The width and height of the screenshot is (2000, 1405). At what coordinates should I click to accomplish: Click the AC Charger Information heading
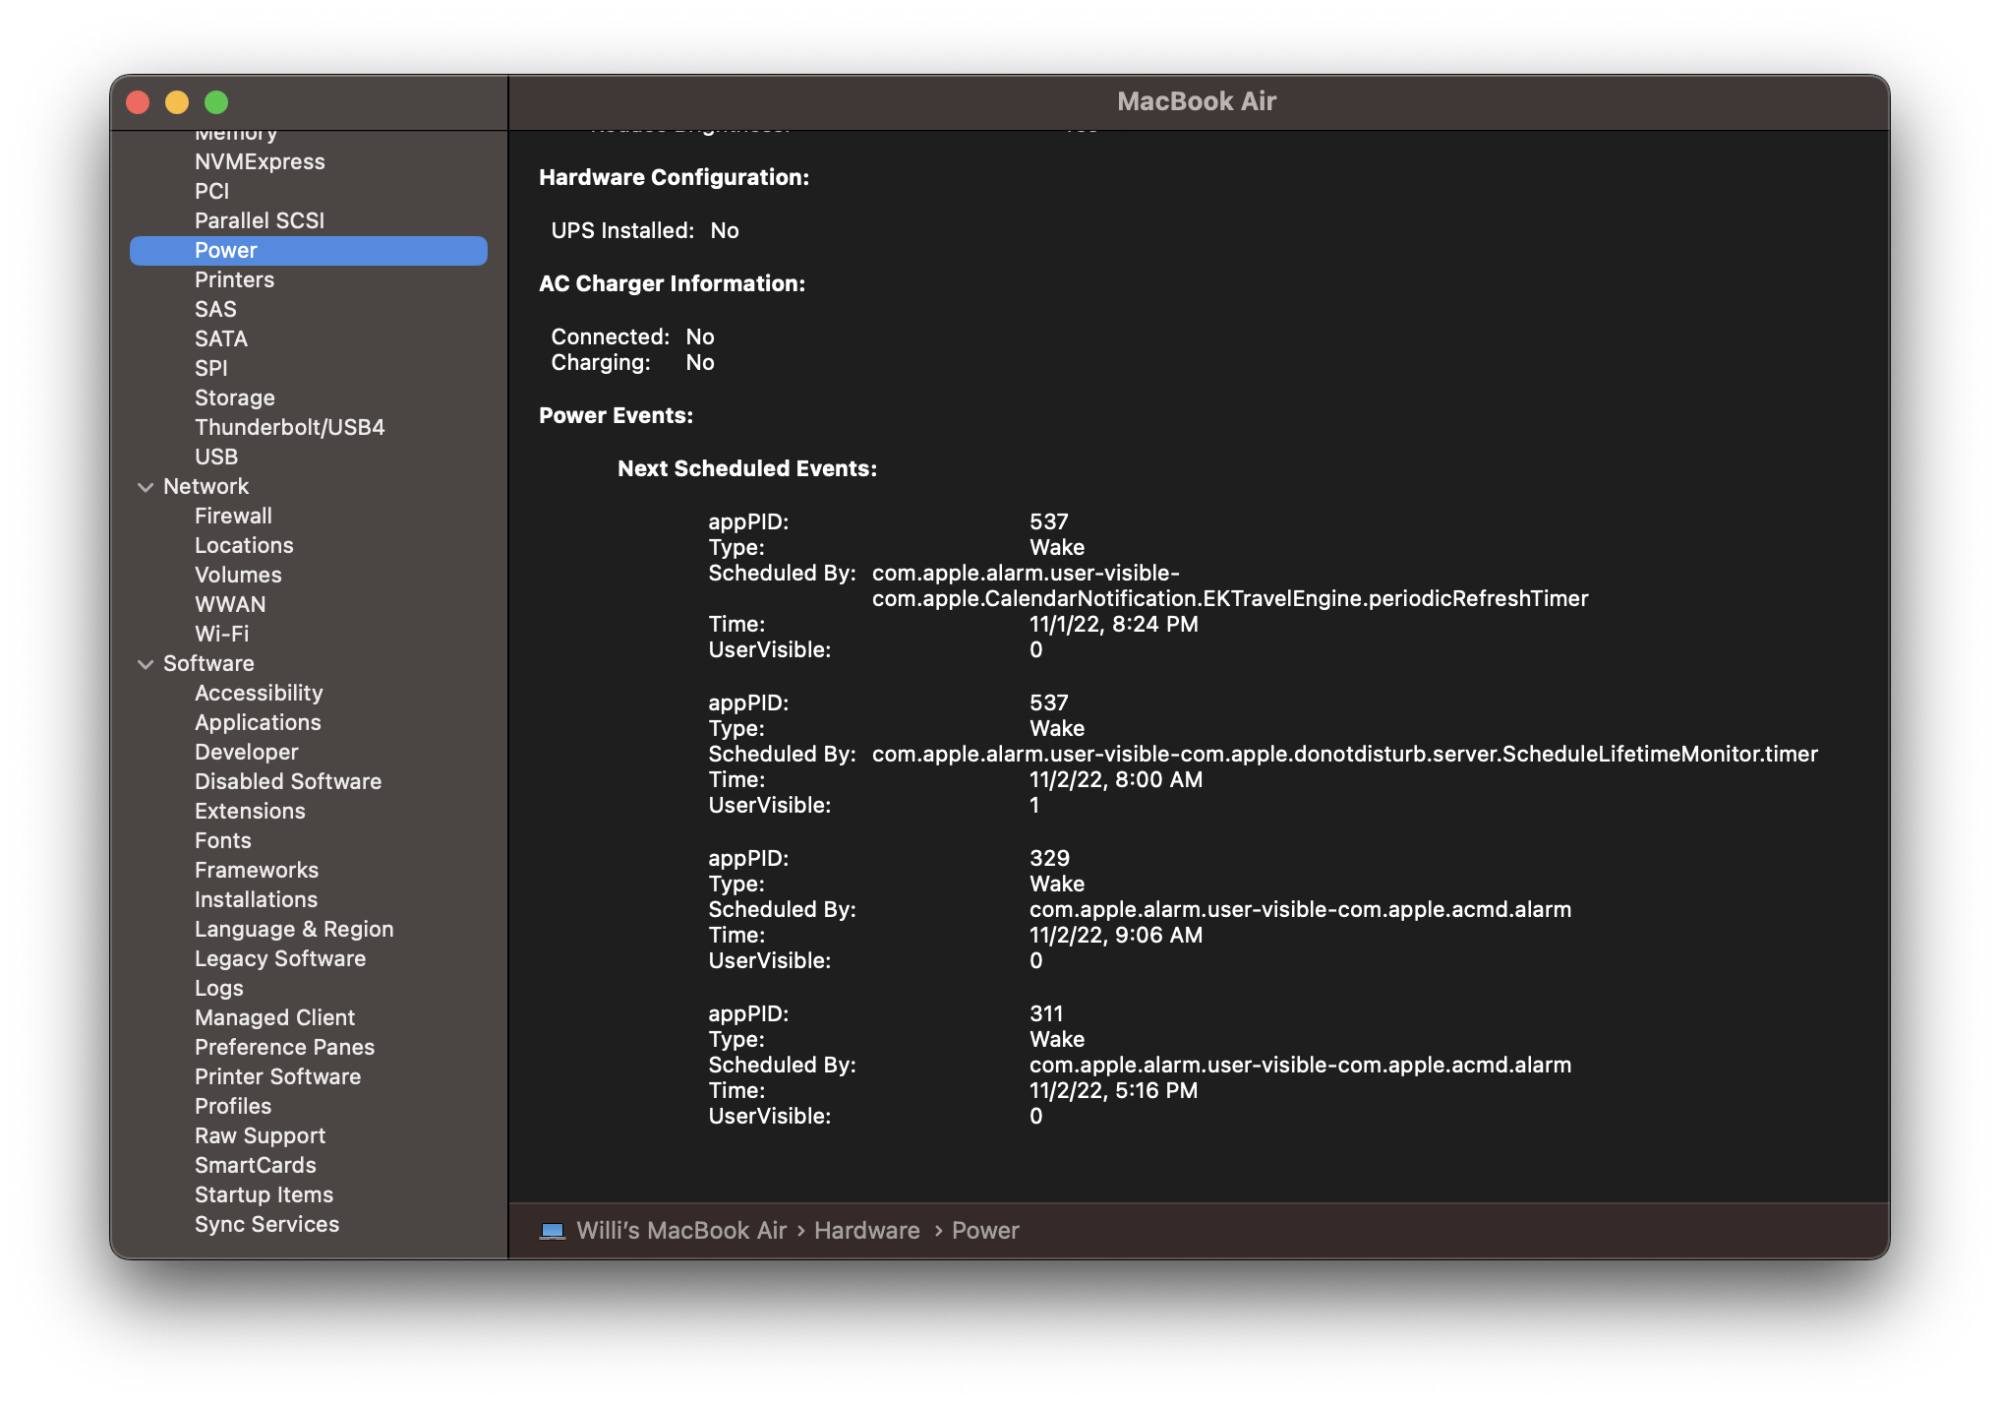[x=672, y=283]
